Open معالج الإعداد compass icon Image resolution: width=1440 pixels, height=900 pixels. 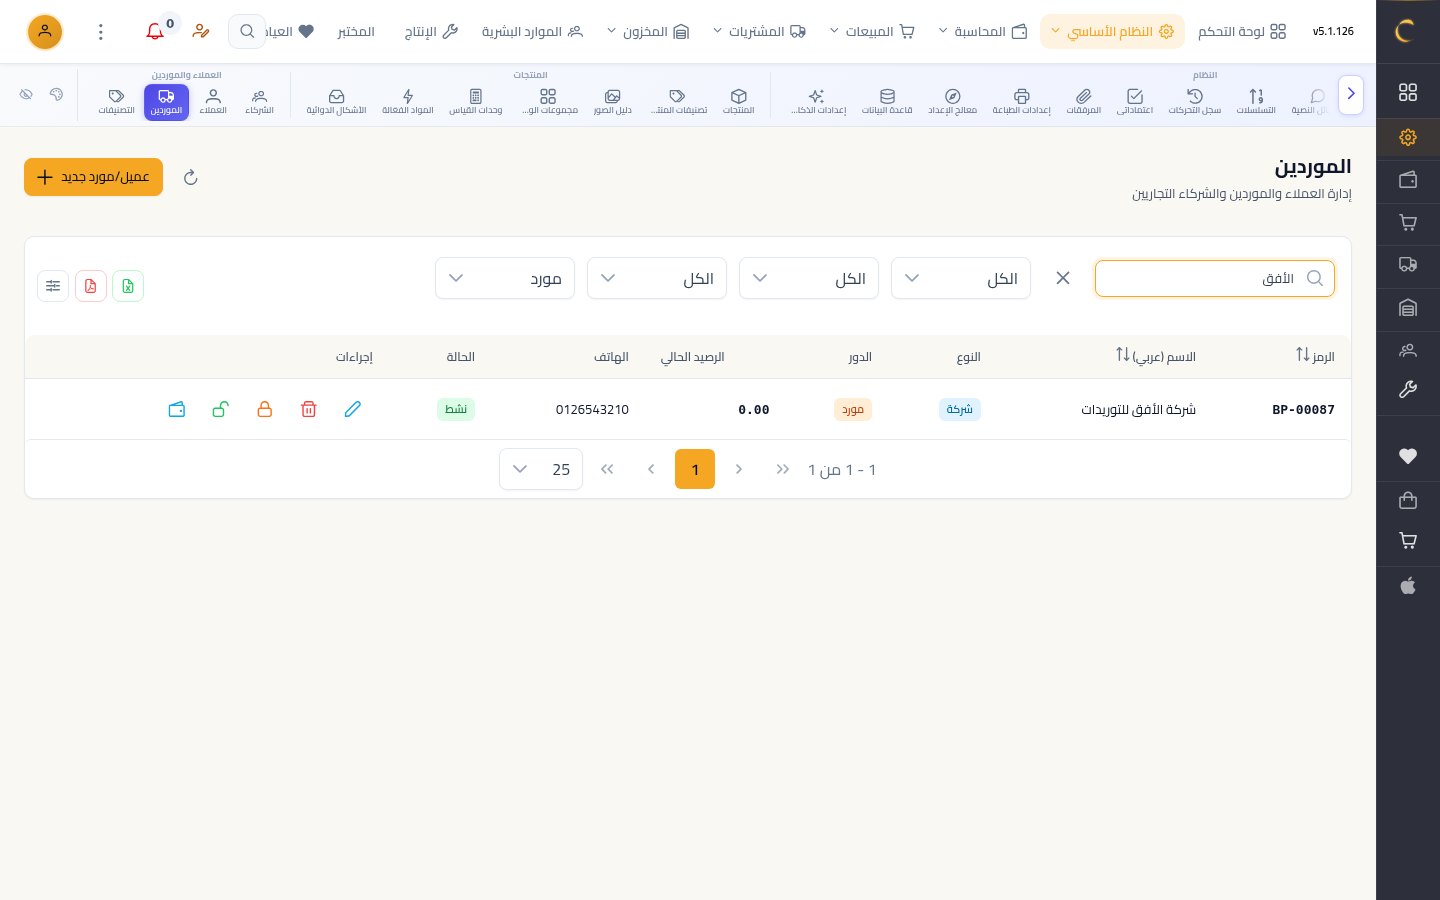953,101
